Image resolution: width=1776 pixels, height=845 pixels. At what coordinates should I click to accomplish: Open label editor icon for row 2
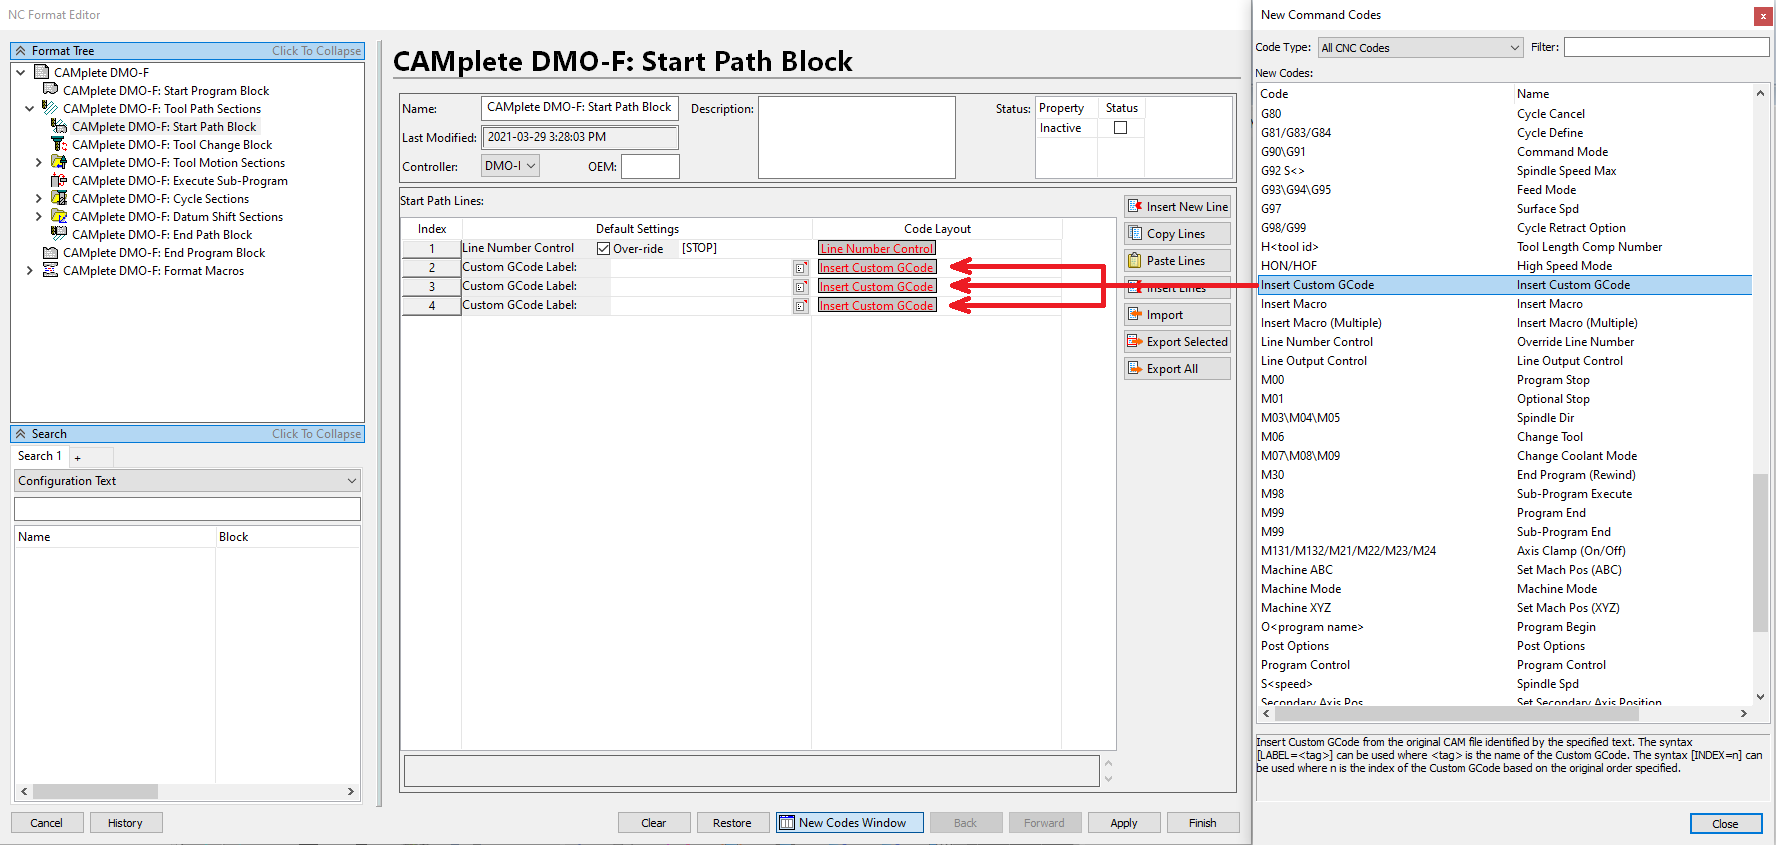801,268
